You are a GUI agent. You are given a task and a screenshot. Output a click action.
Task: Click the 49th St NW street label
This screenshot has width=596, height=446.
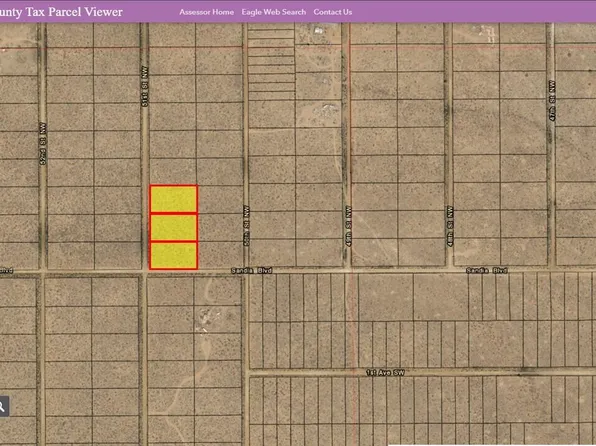click(x=349, y=226)
